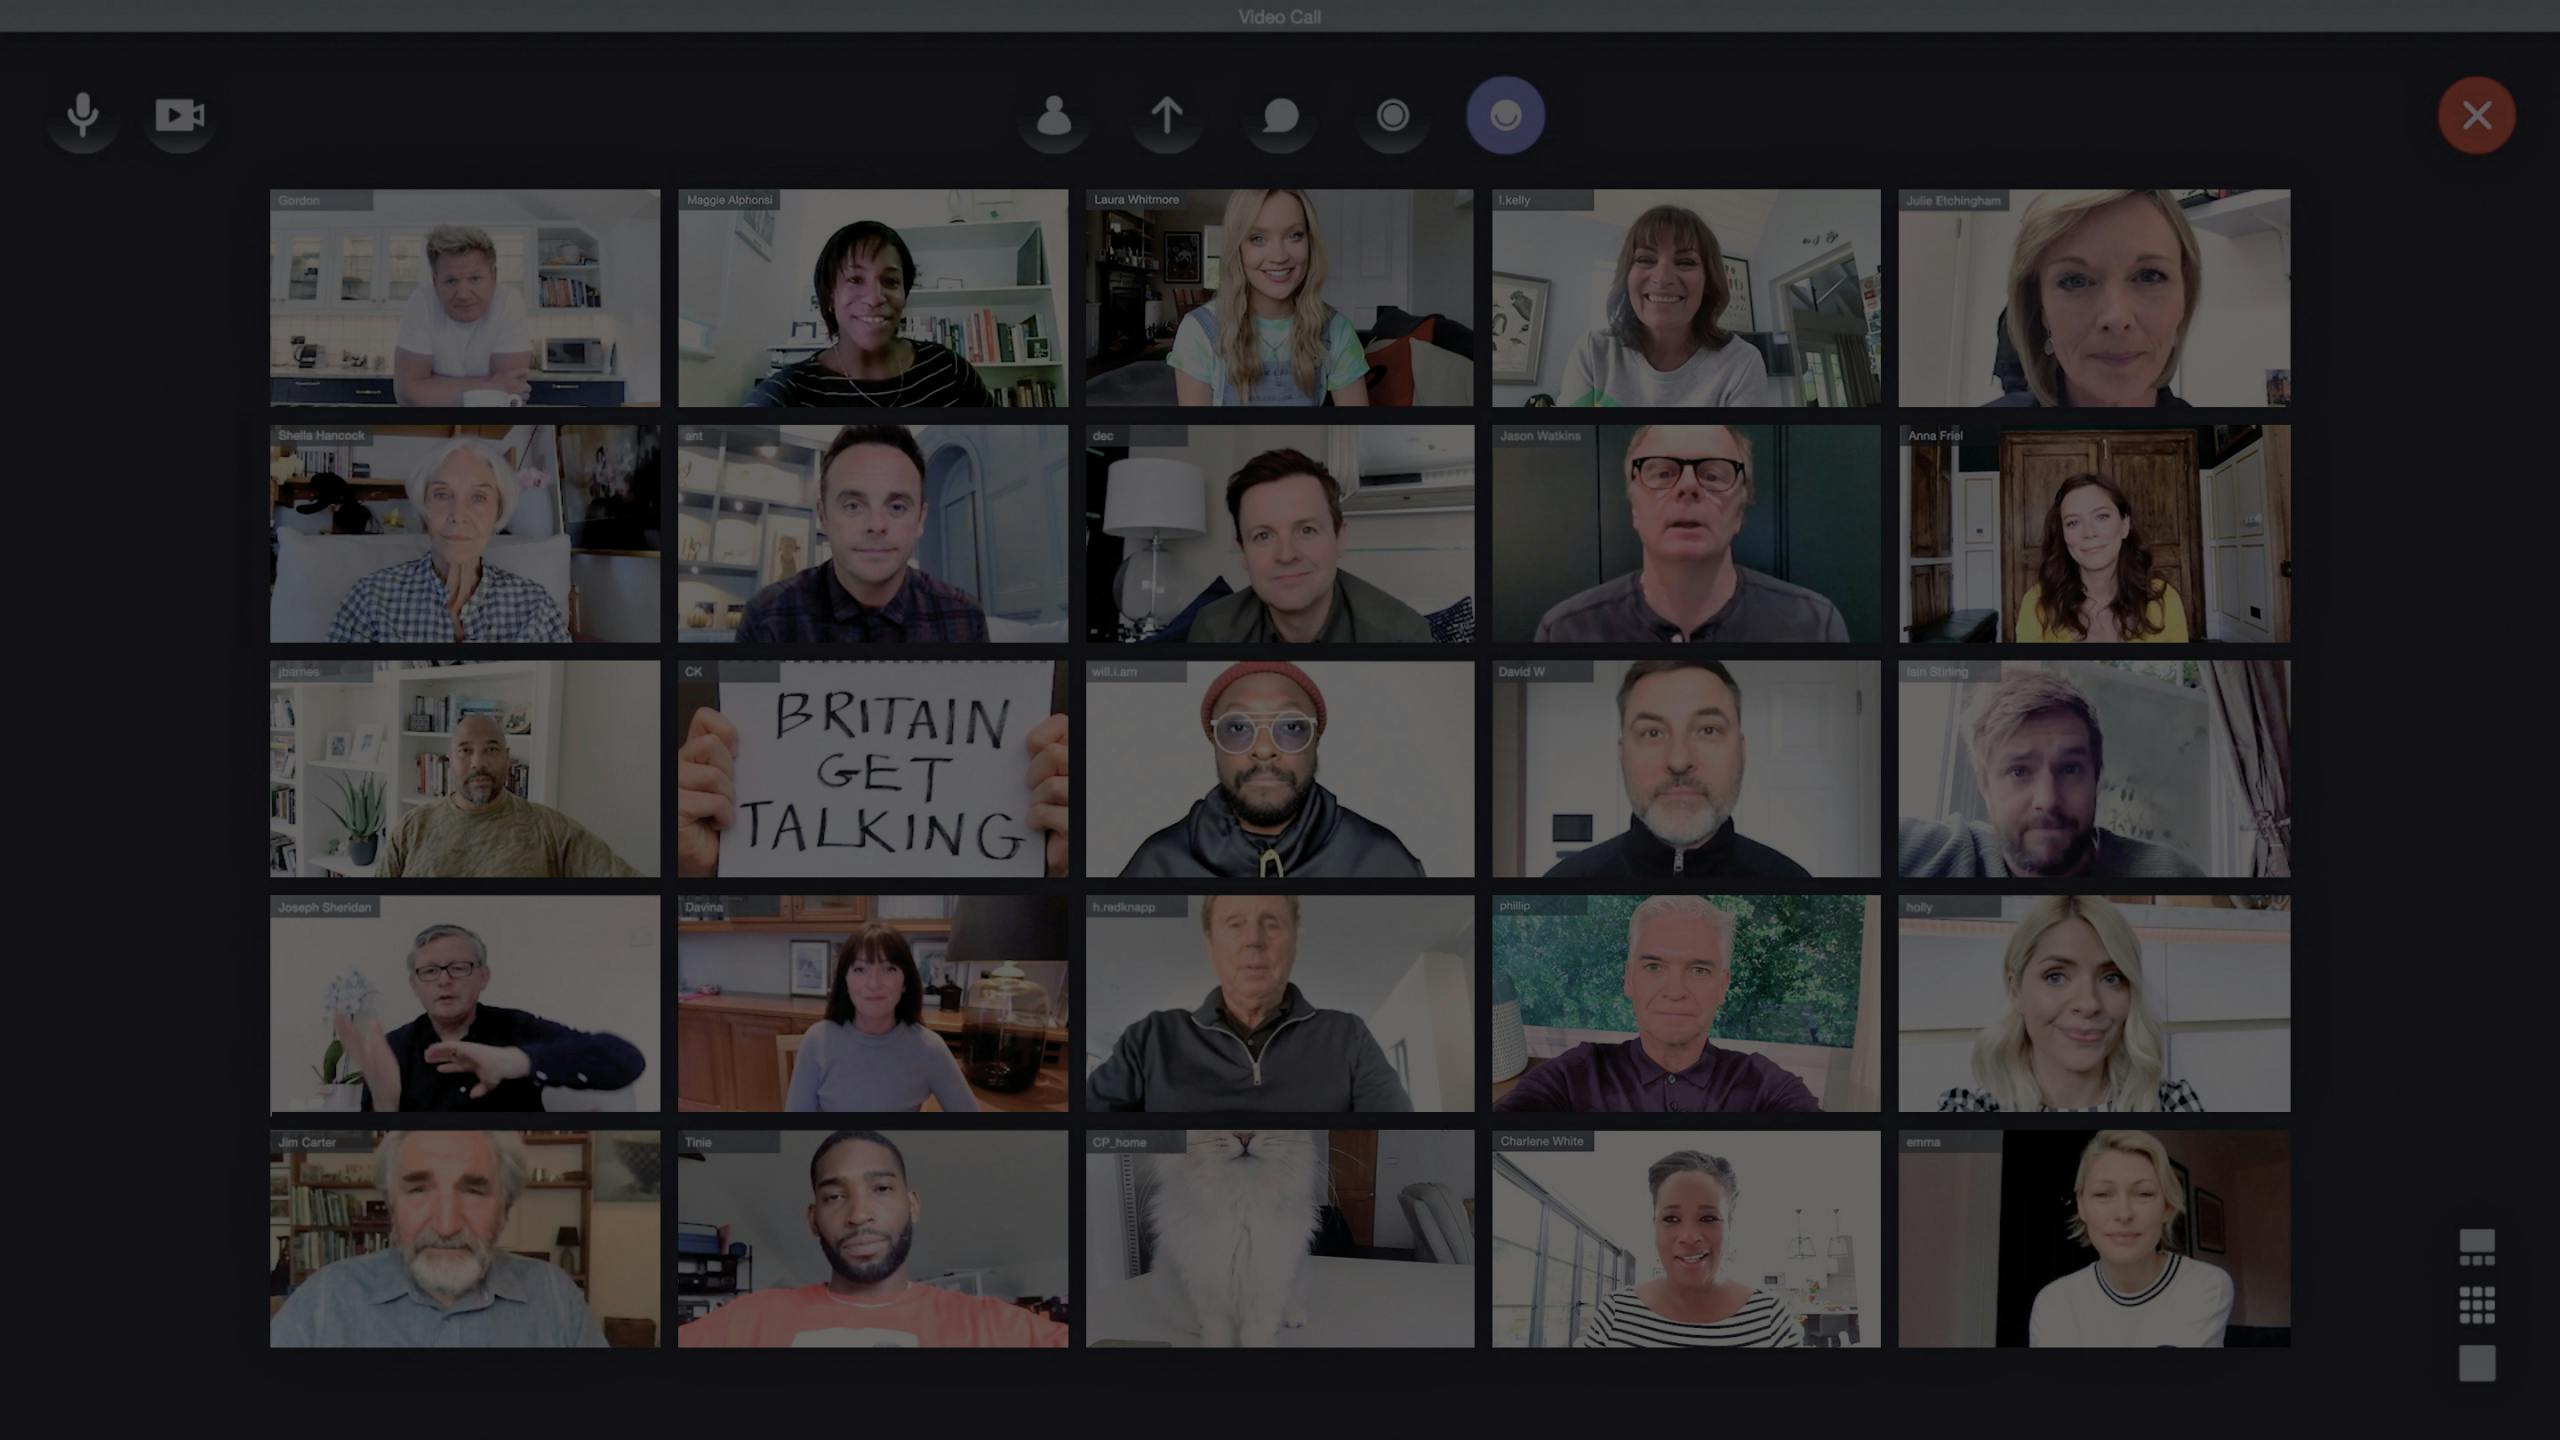Select the grid view layout icon
Image resolution: width=2560 pixels, height=1440 pixels.
tap(2476, 1305)
